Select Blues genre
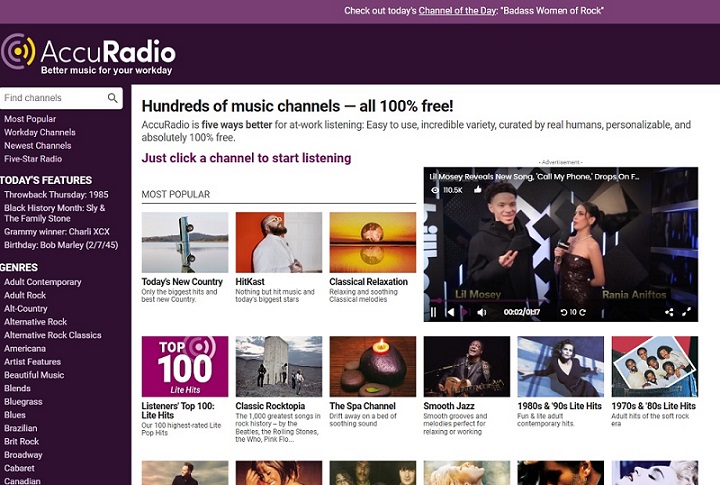Image resolution: width=720 pixels, height=485 pixels. coord(15,415)
